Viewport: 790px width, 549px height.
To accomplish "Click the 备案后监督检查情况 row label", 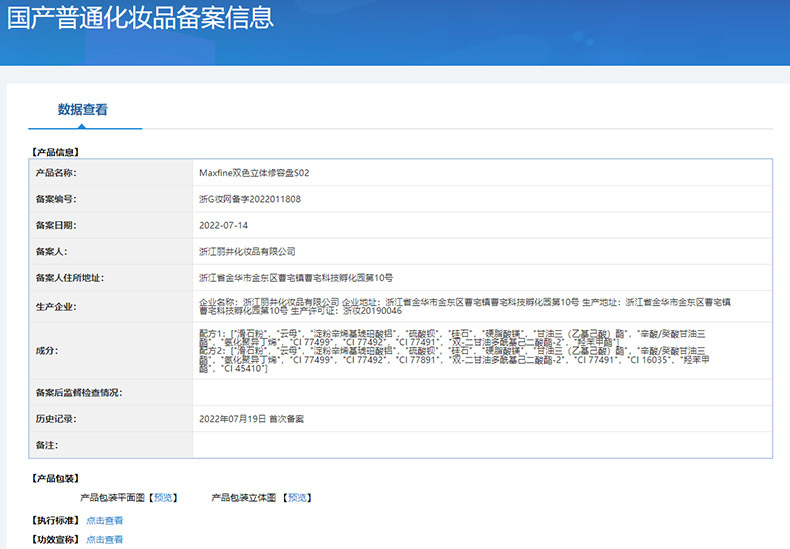I will 79,392.
